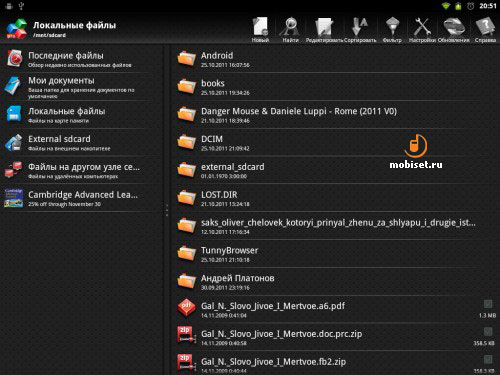Tap the Локальные файлы header title

click(74, 25)
